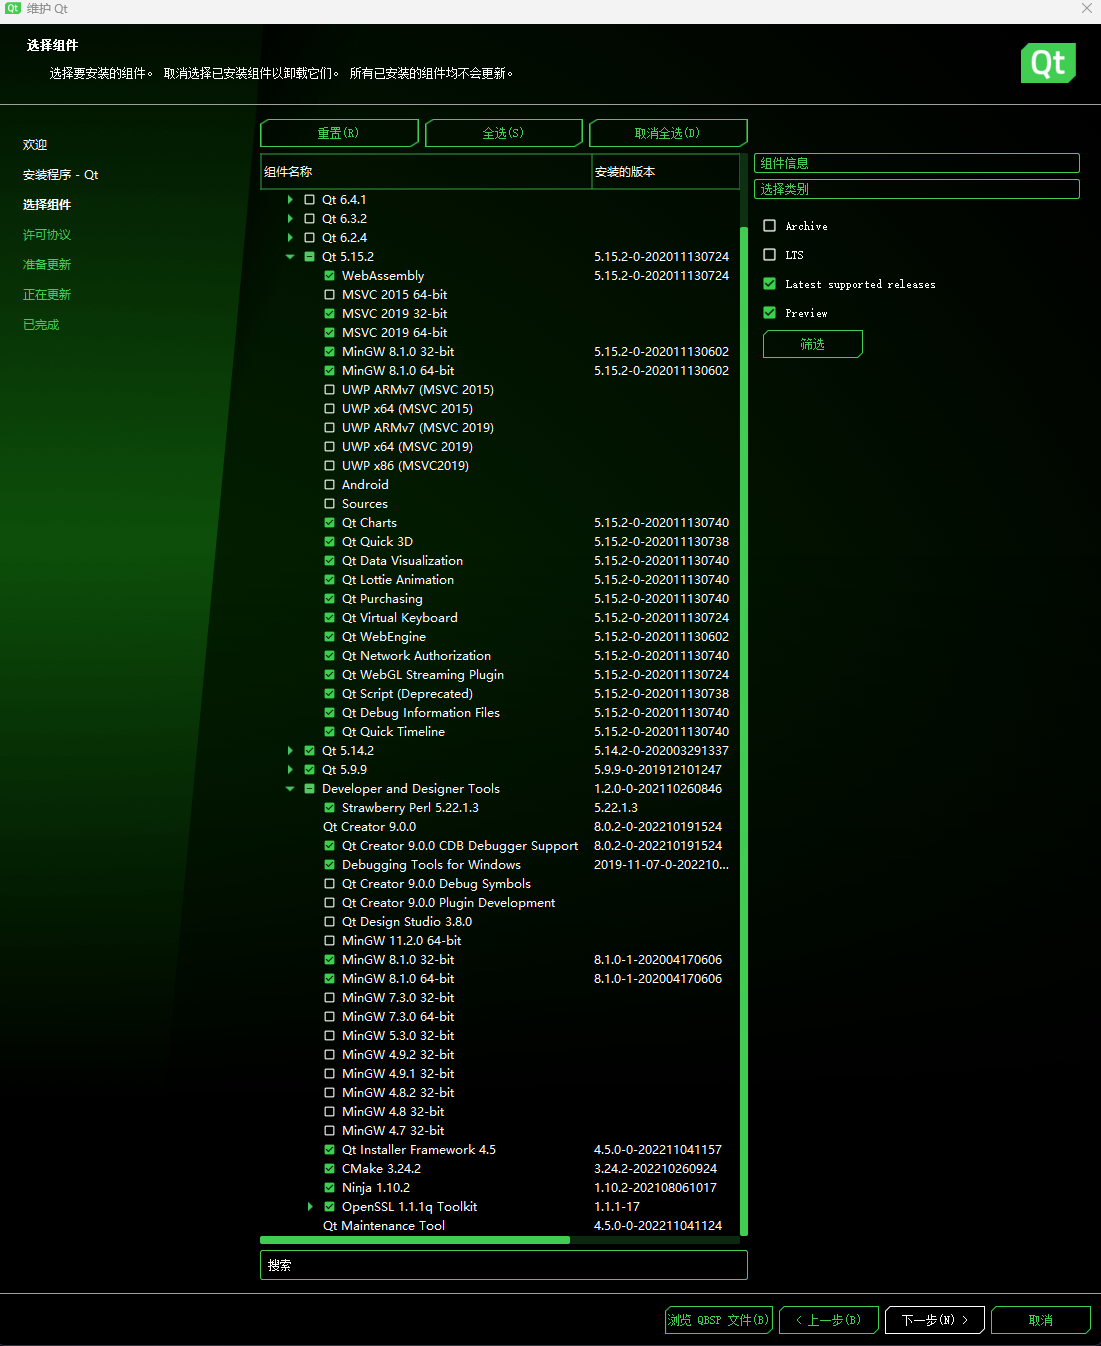Check the Sources component box

[x=330, y=504]
